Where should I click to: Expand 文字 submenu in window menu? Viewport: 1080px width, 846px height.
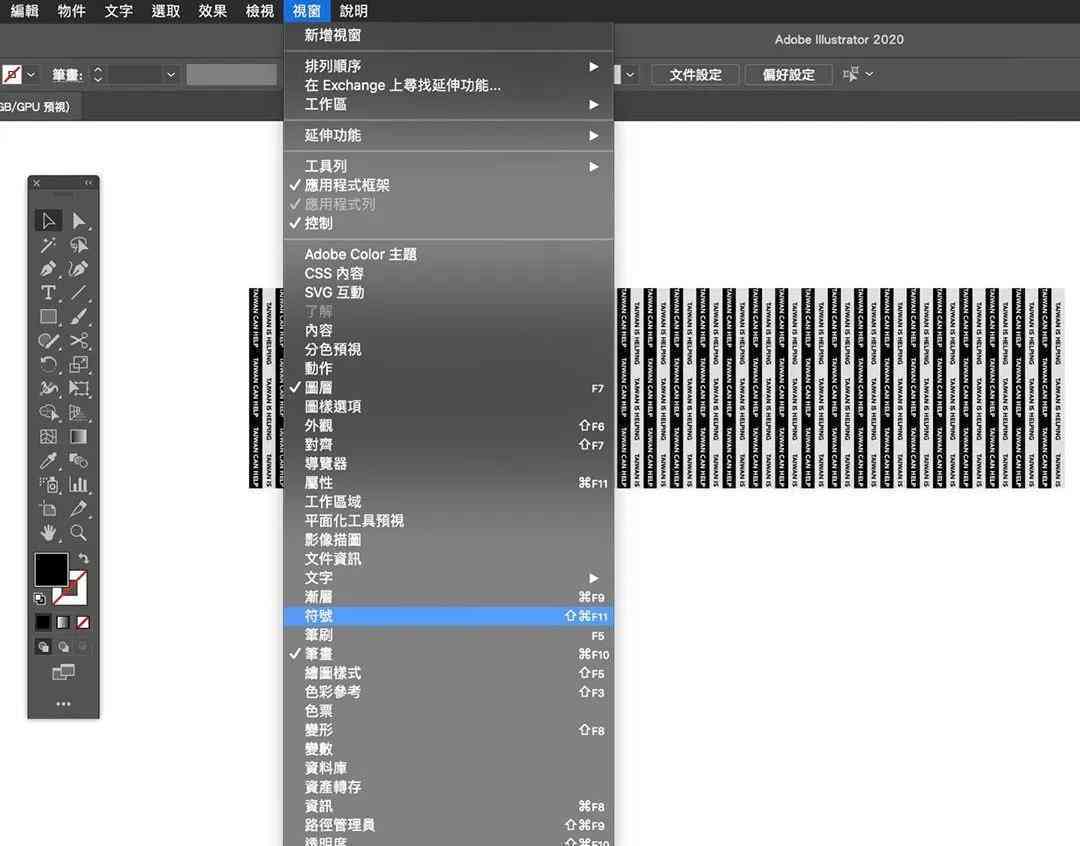click(x=448, y=578)
